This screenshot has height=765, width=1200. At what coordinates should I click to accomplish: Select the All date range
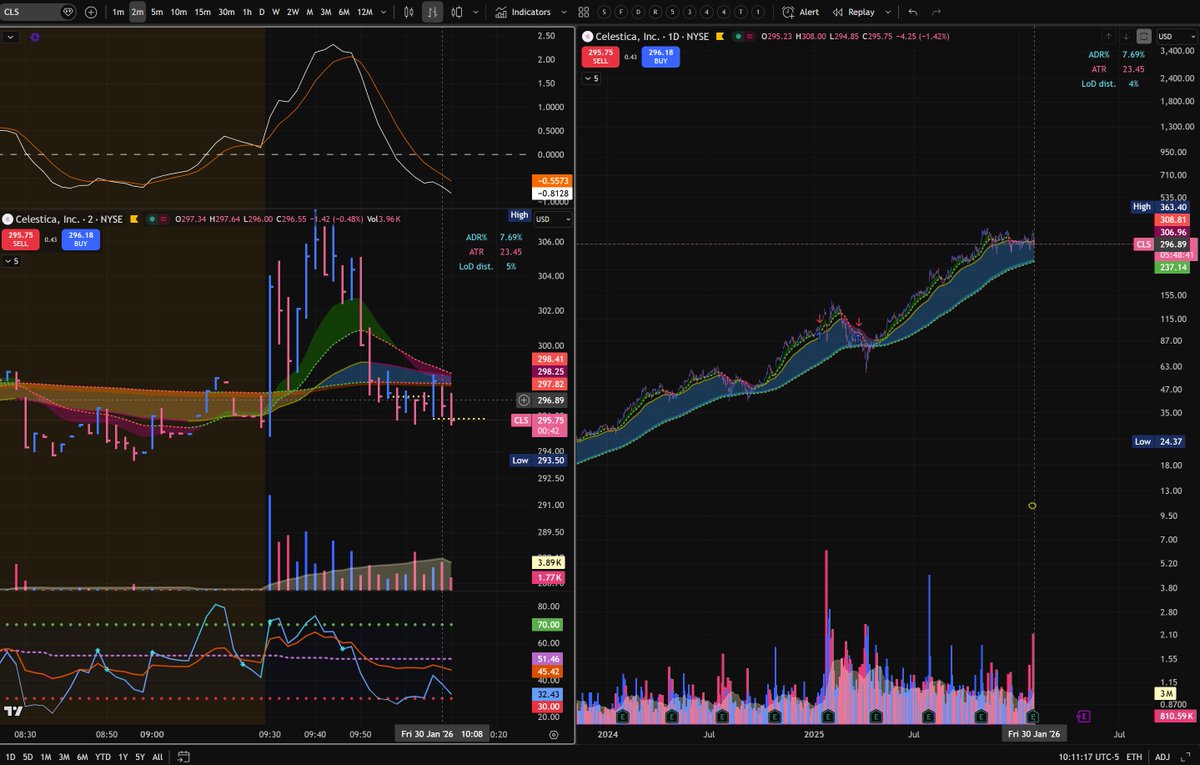[x=157, y=757]
